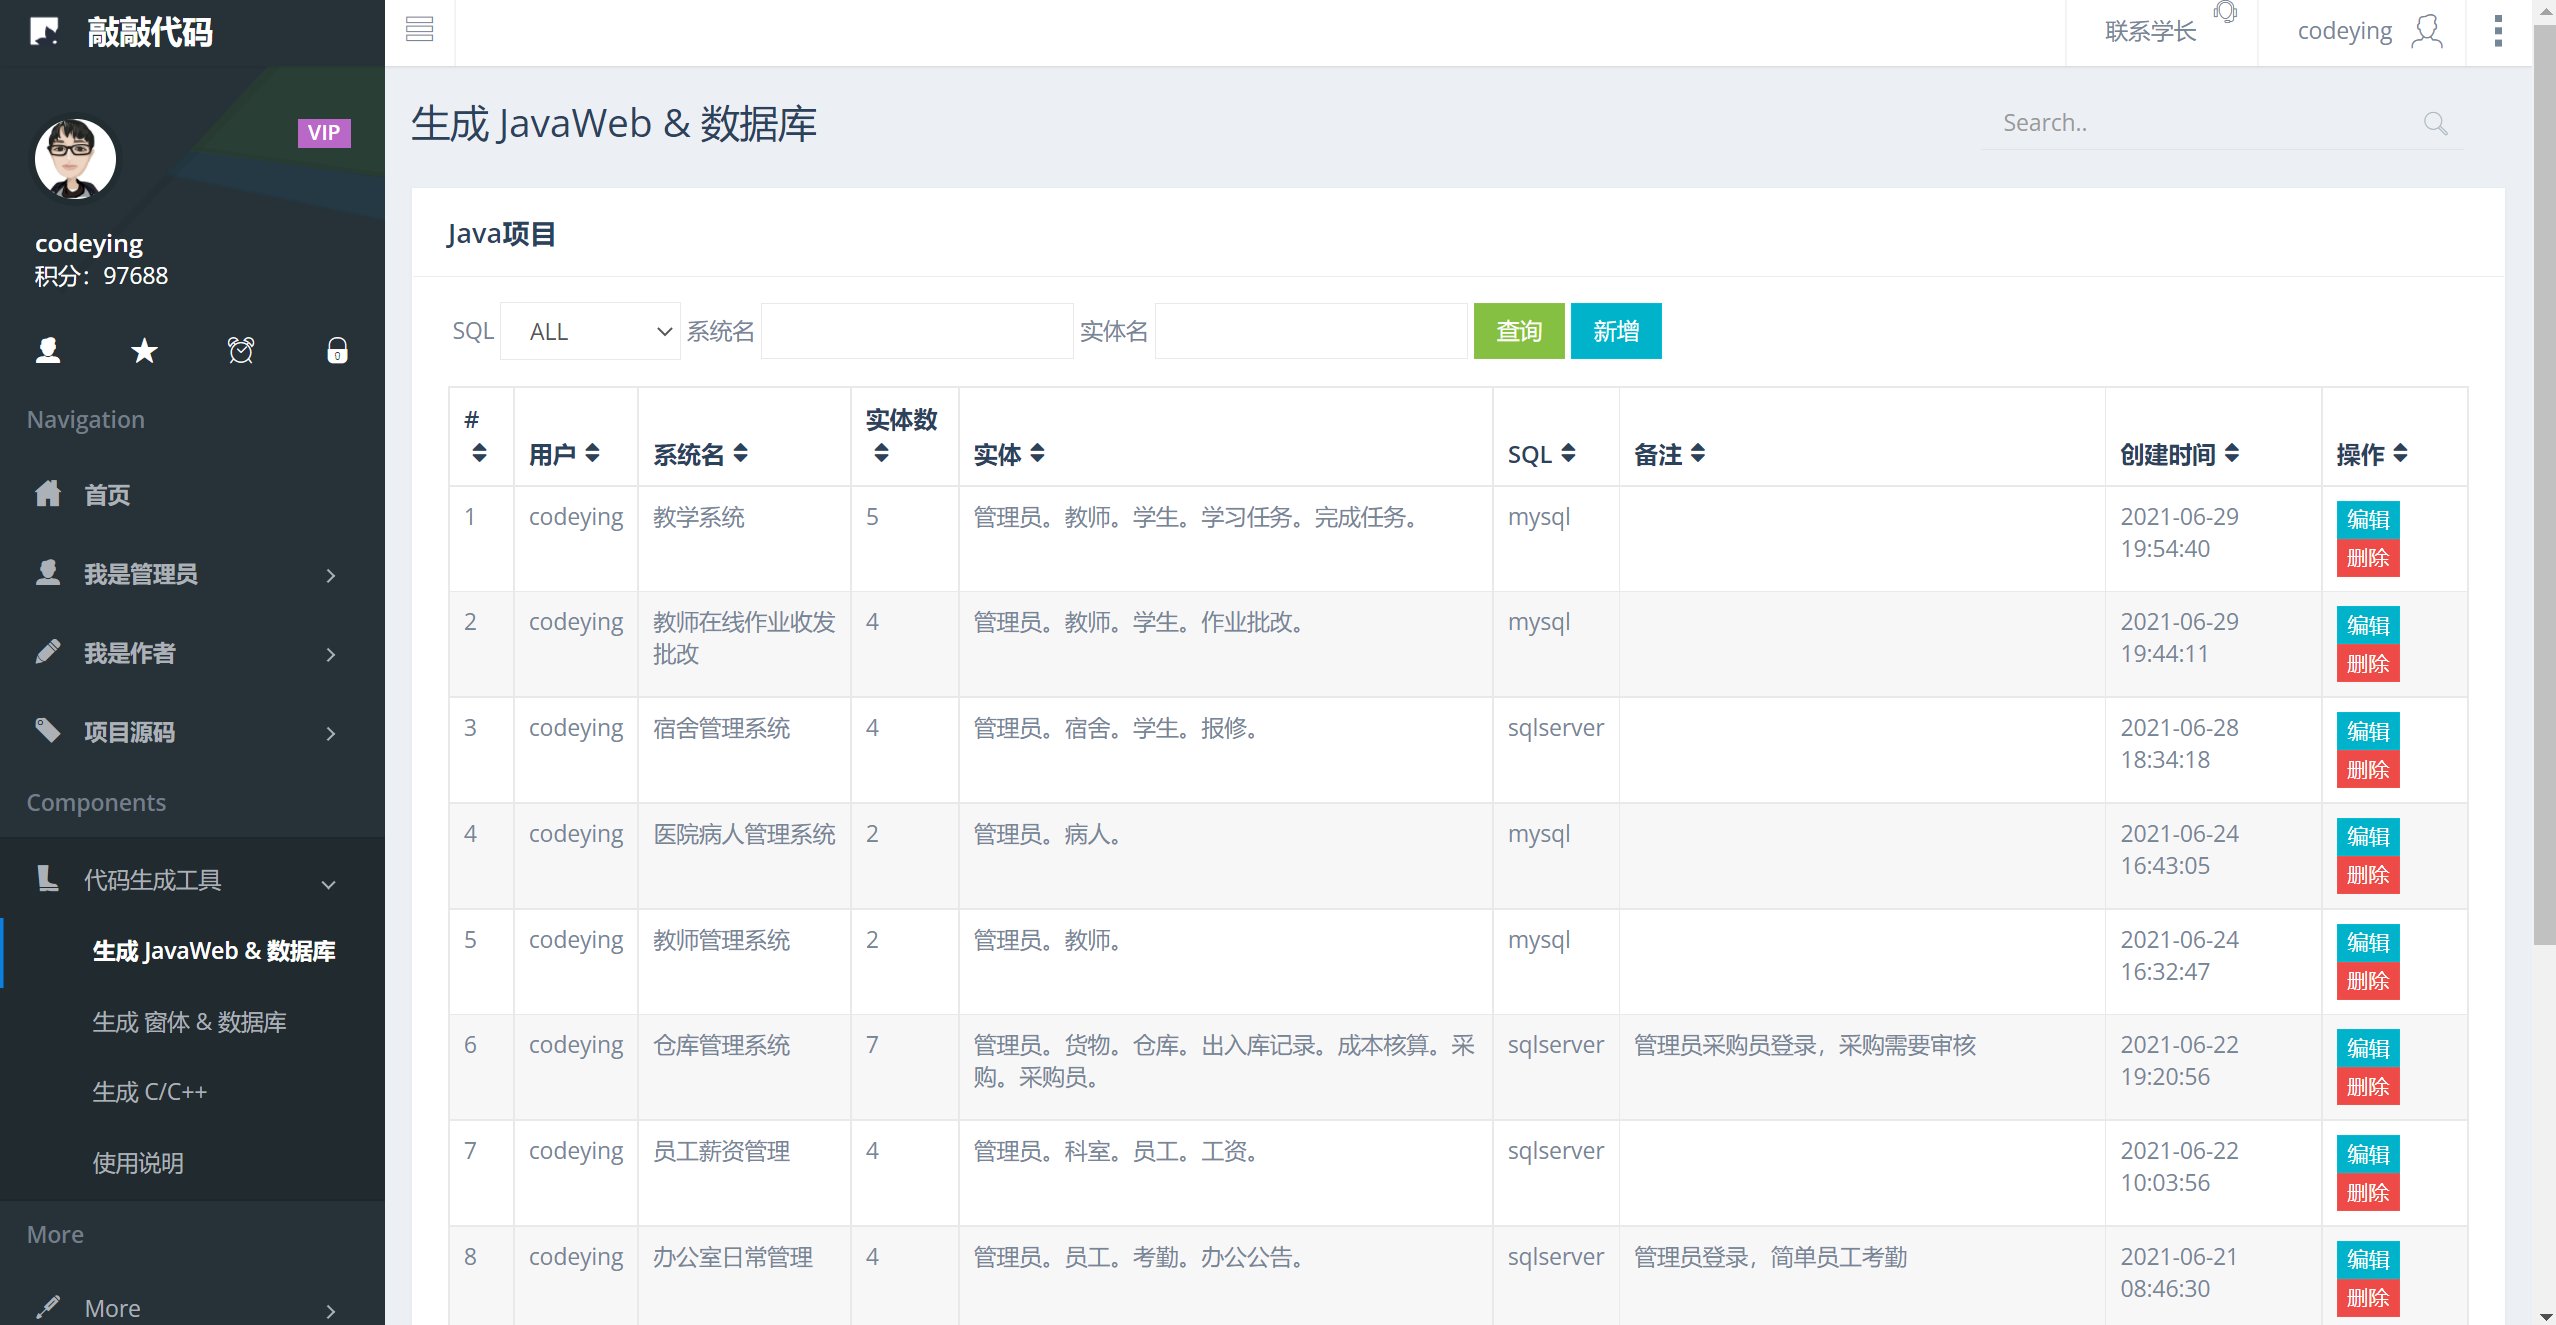The image size is (2556, 1325).
Task: Click the 积分: 97688 points text
Action: [101, 276]
